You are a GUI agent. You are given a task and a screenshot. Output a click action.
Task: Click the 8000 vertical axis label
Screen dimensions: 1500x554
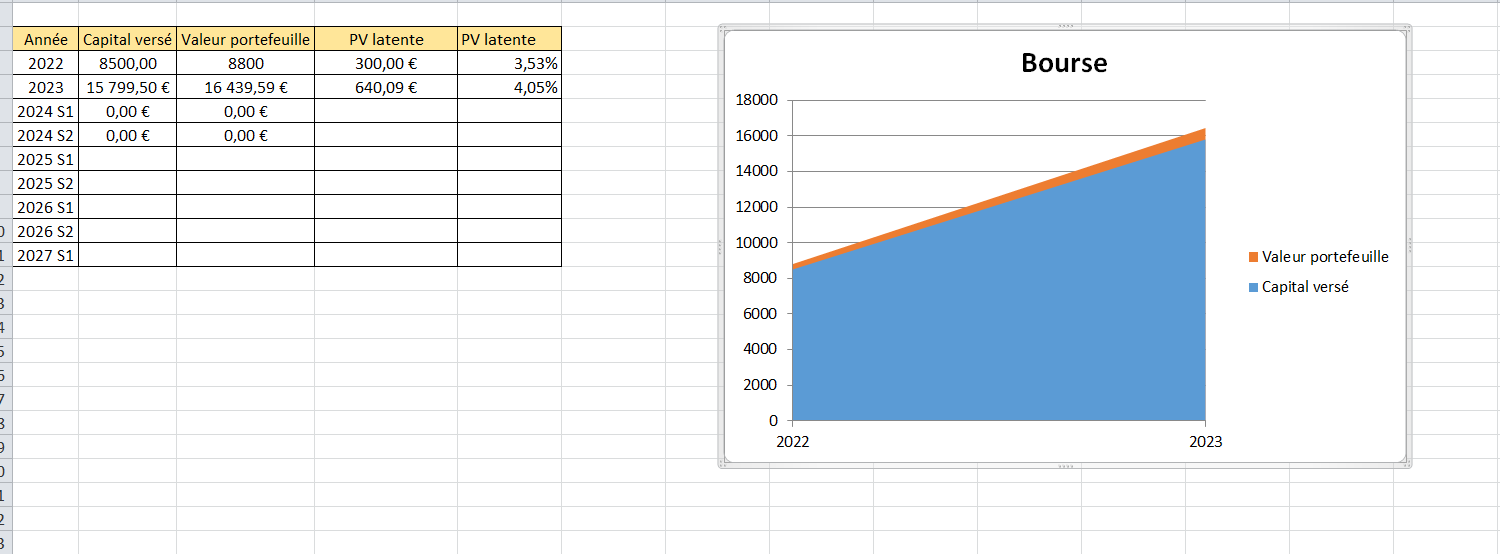click(x=761, y=278)
